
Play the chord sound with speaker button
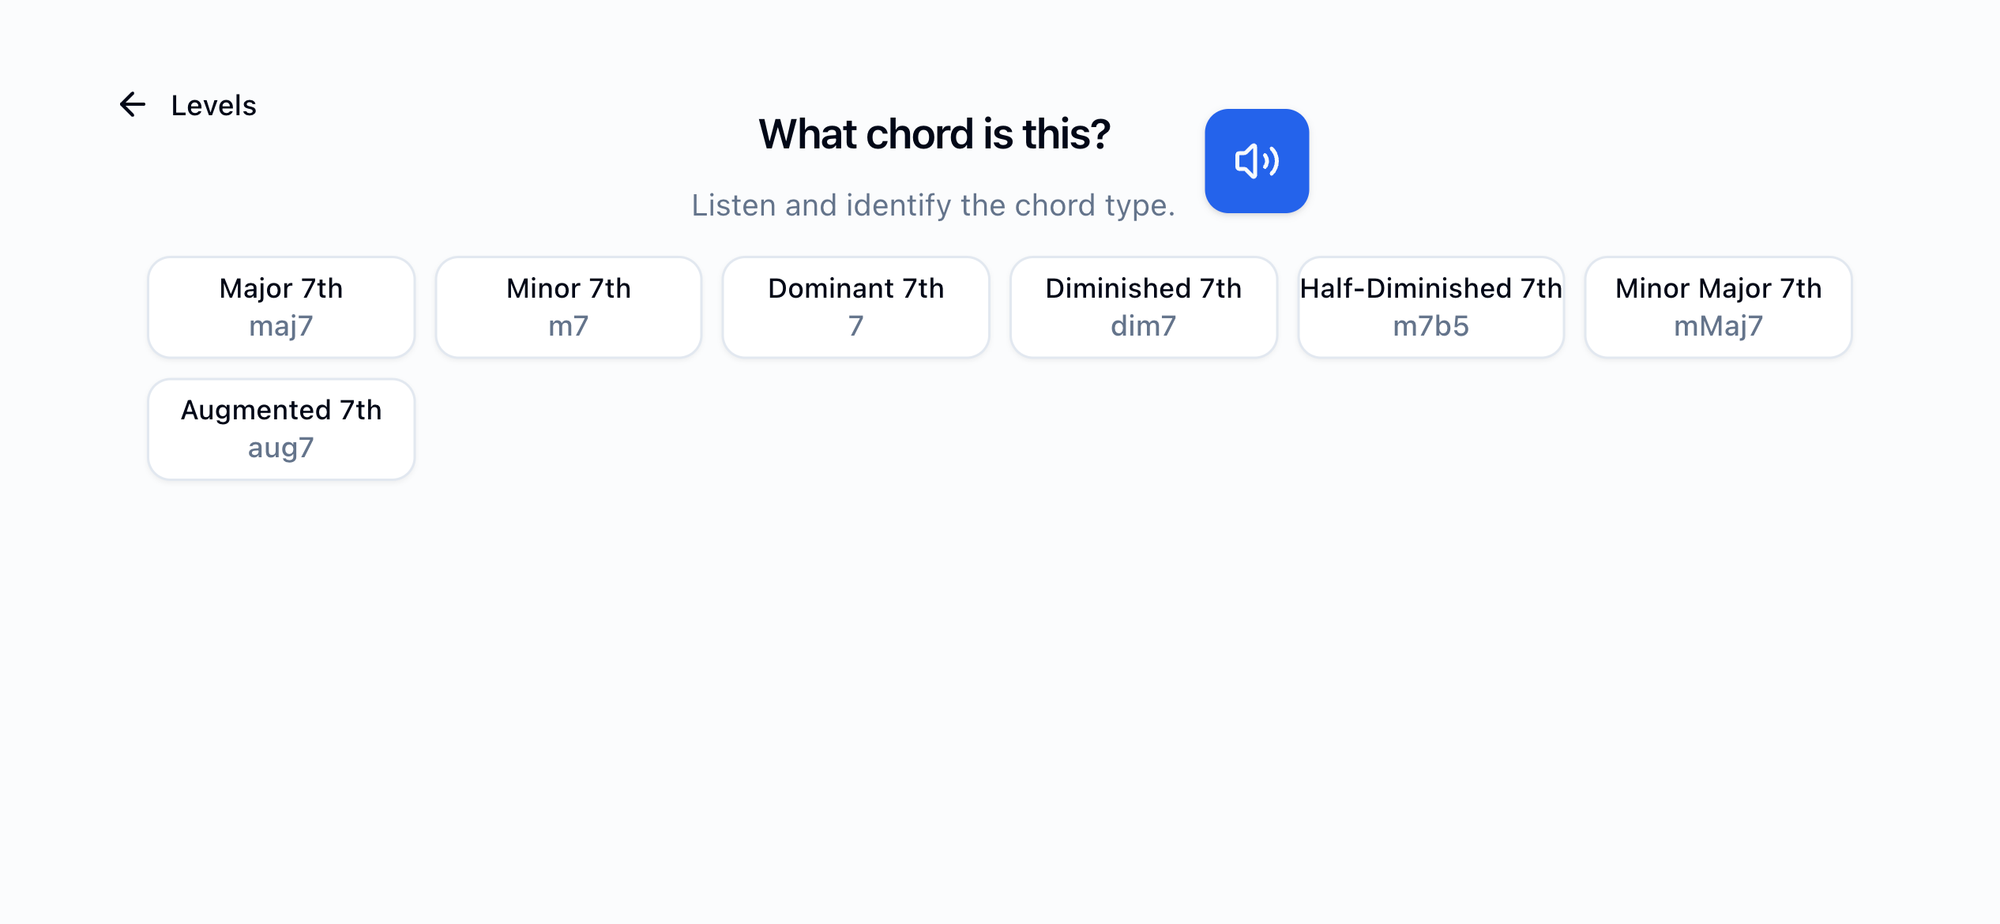(x=1256, y=161)
